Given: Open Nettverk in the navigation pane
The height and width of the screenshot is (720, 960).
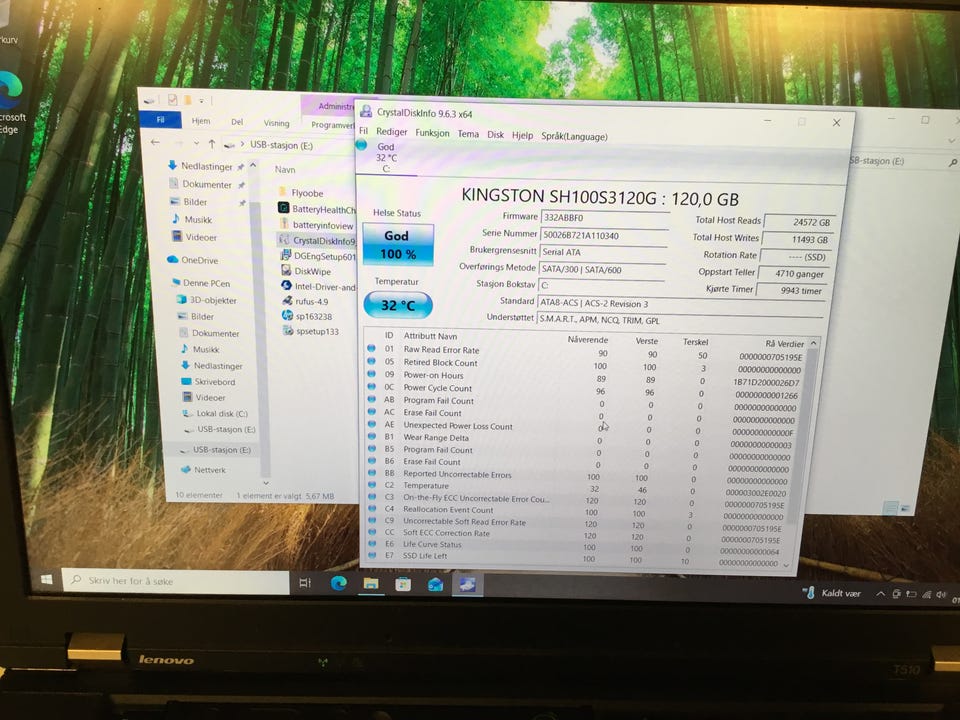Looking at the screenshot, I should (x=204, y=470).
